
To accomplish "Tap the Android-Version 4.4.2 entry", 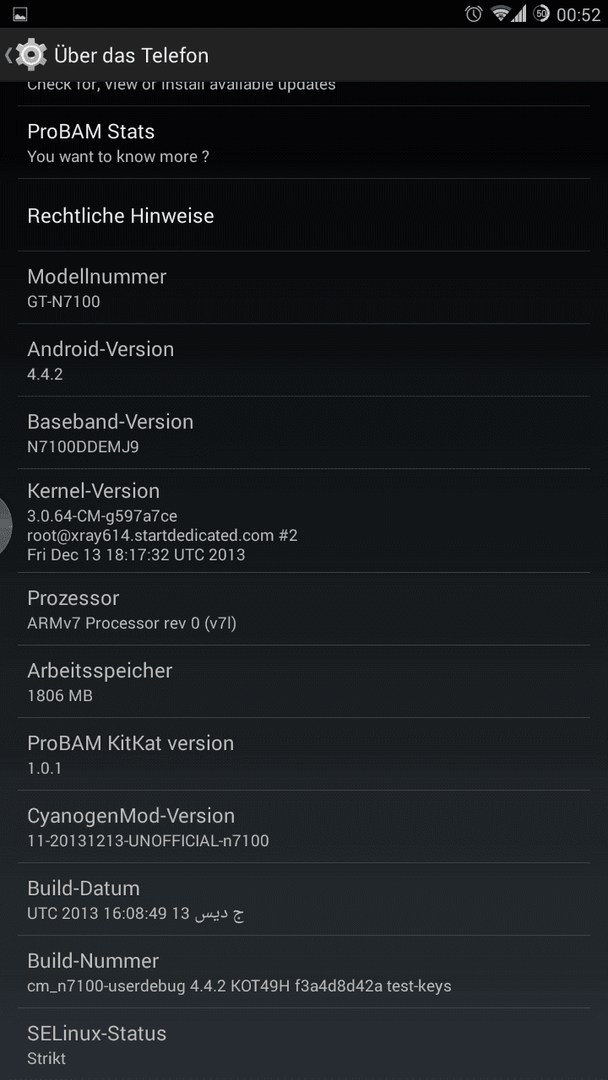I will click(x=304, y=360).
